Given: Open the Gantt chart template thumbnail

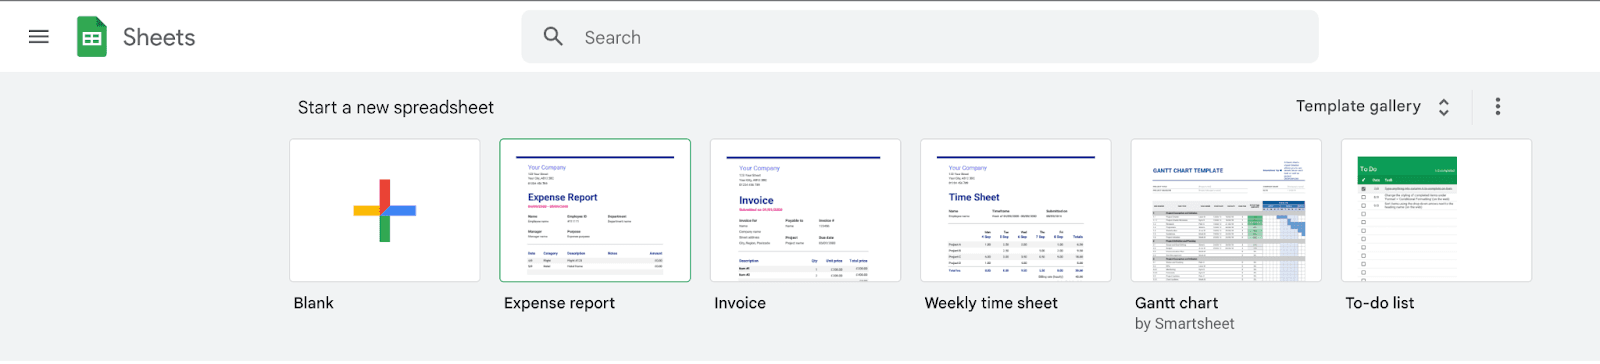Looking at the screenshot, I should tap(1226, 210).
